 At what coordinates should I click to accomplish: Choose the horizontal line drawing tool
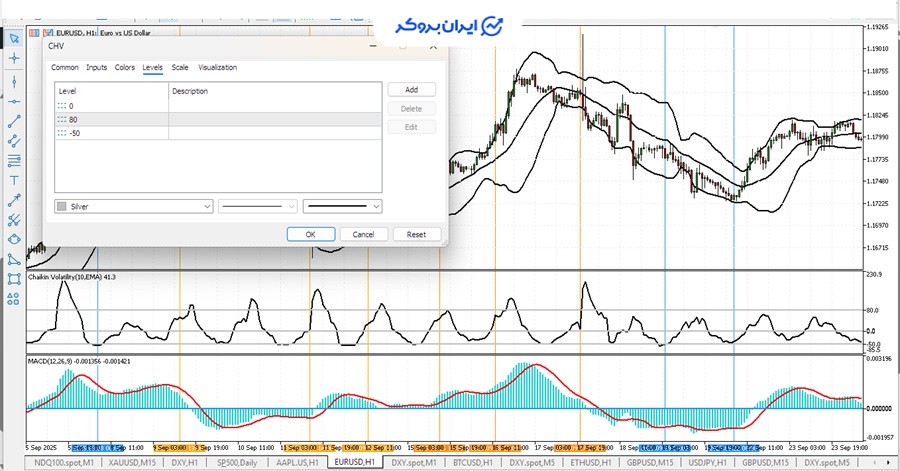(x=14, y=101)
